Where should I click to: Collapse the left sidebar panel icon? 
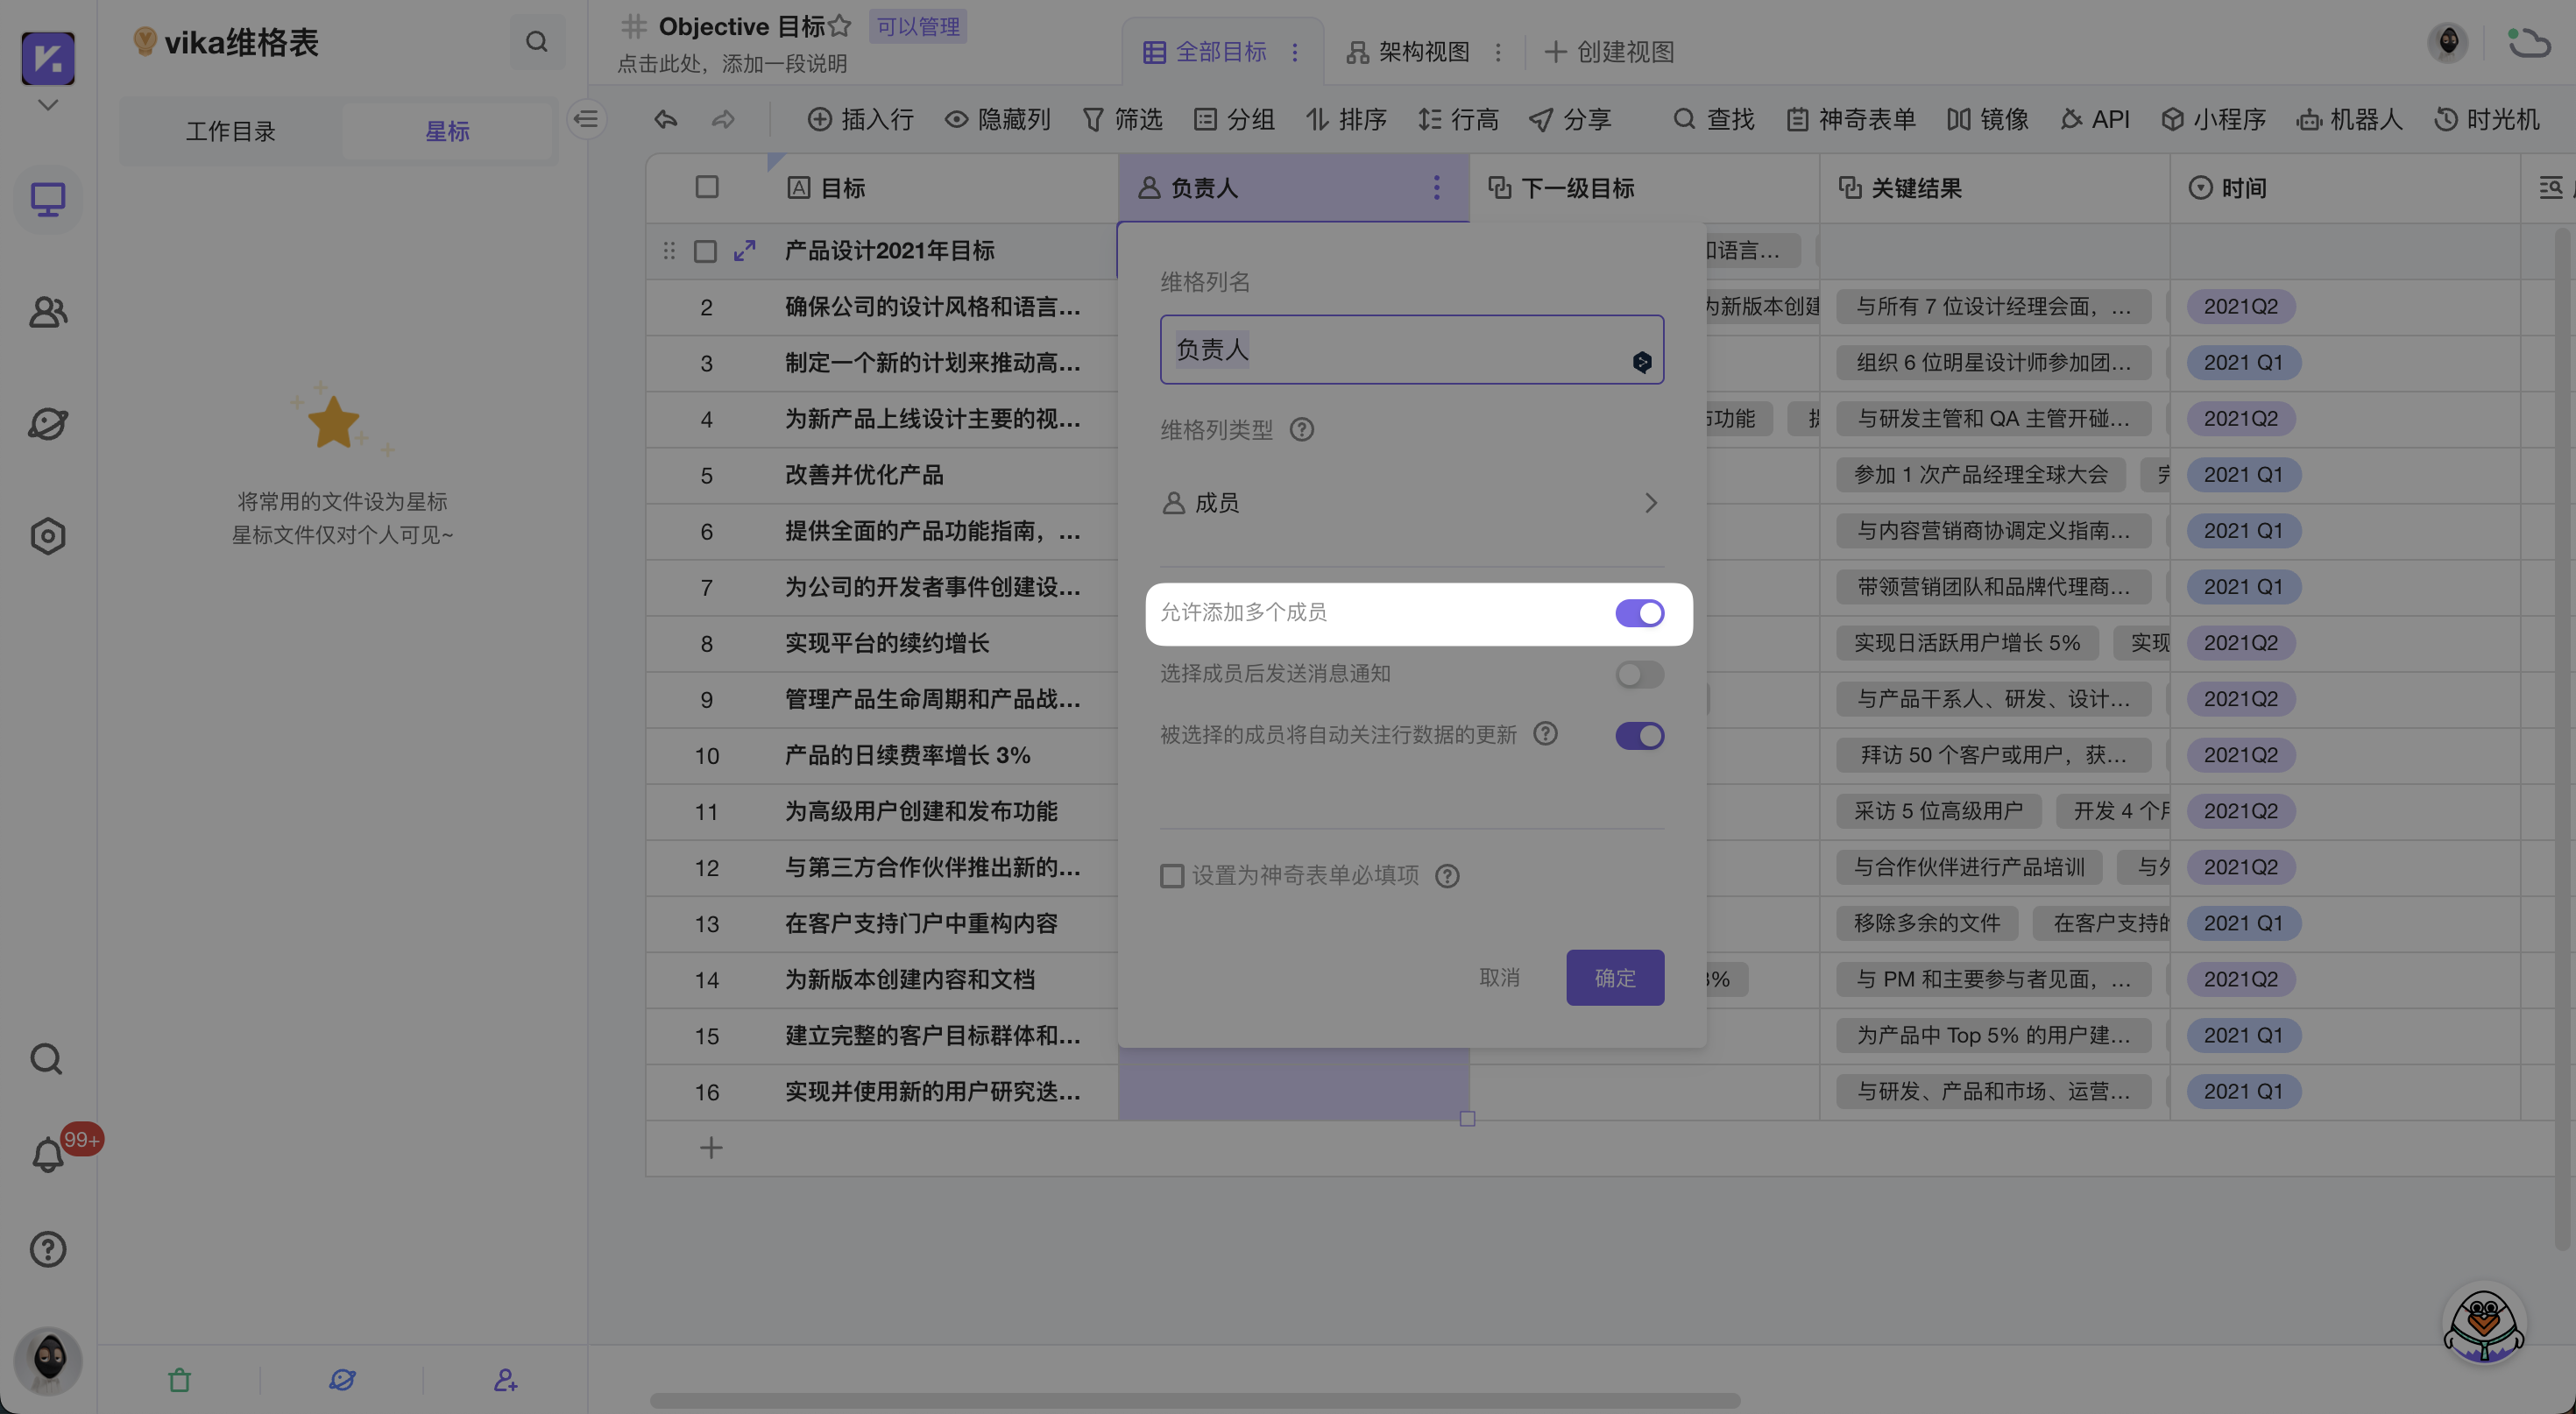(587, 120)
